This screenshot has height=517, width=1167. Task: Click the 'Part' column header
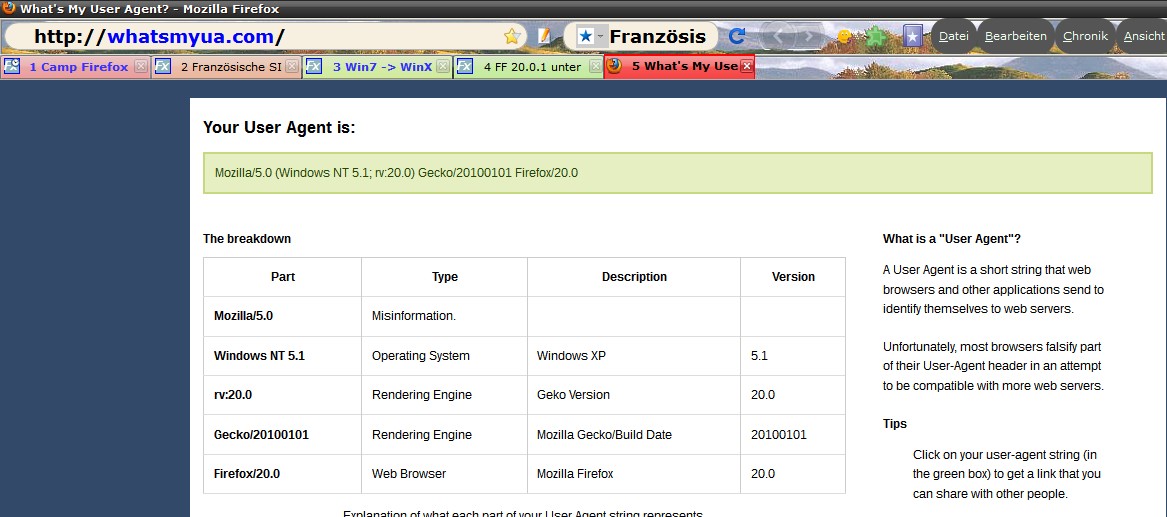click(283, 277)
